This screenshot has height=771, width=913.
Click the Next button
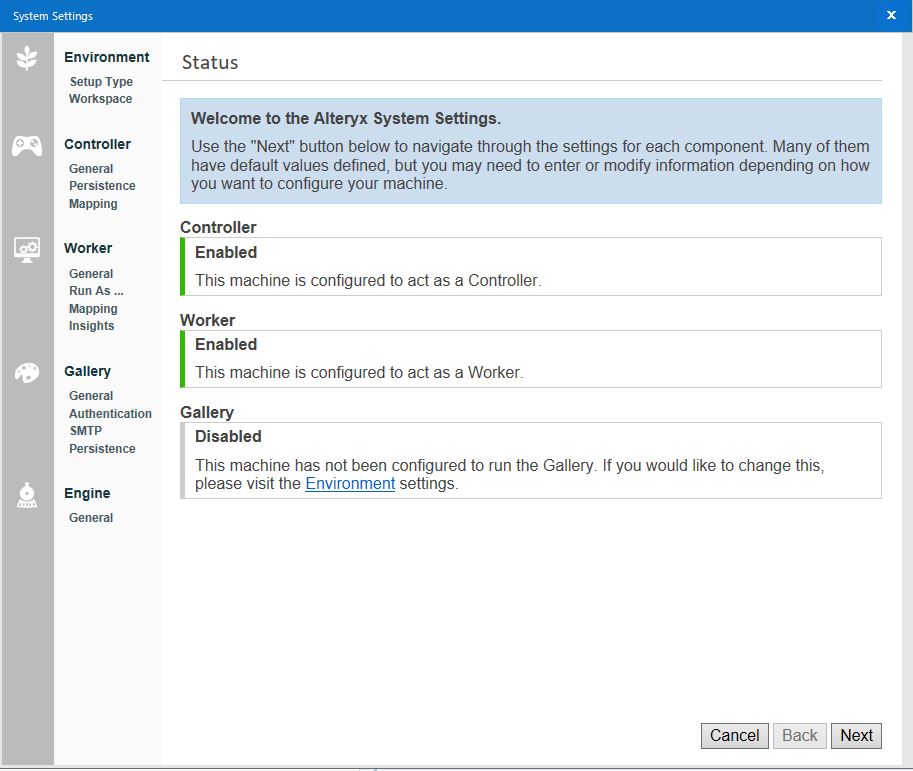pyautogui.click(x=856, y=735)
